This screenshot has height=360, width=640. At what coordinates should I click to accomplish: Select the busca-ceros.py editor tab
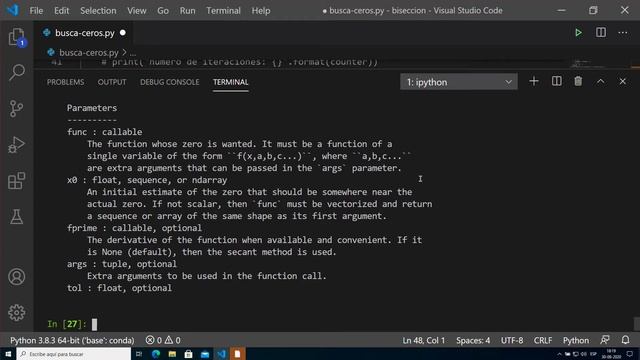[x=84, y=33]
